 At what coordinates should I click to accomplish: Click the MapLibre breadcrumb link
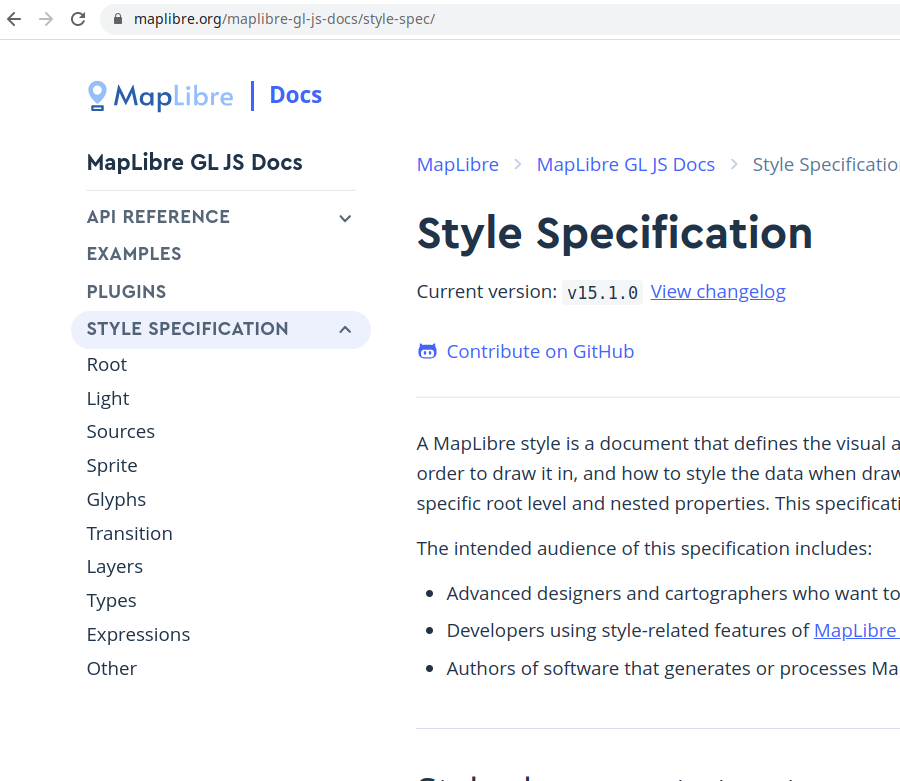click(457, 165)
